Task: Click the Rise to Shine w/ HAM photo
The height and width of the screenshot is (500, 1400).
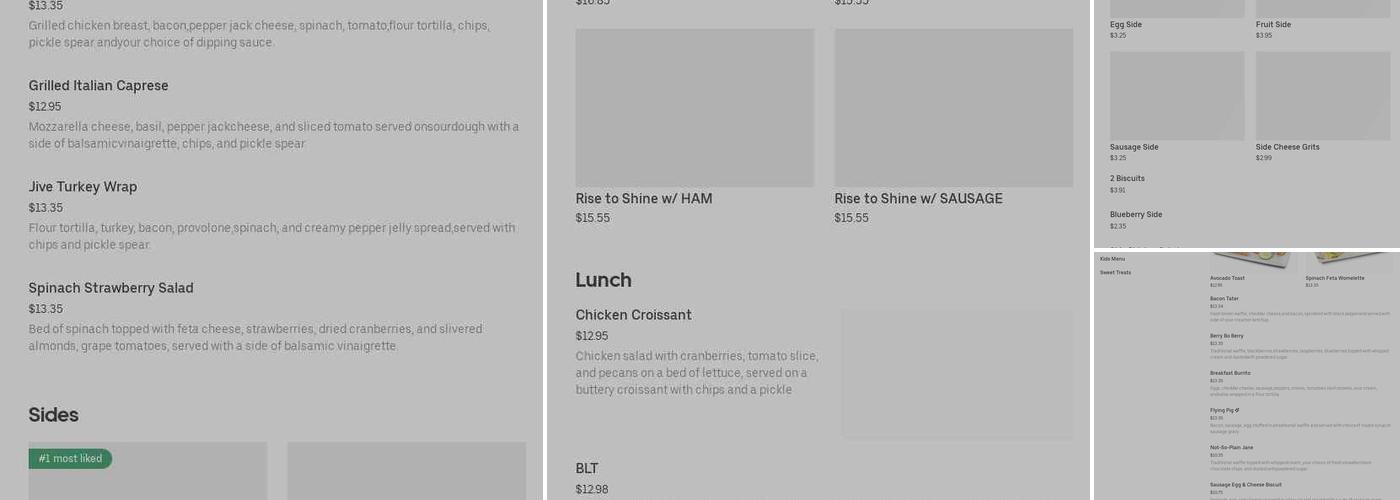Action: (694, 108)
